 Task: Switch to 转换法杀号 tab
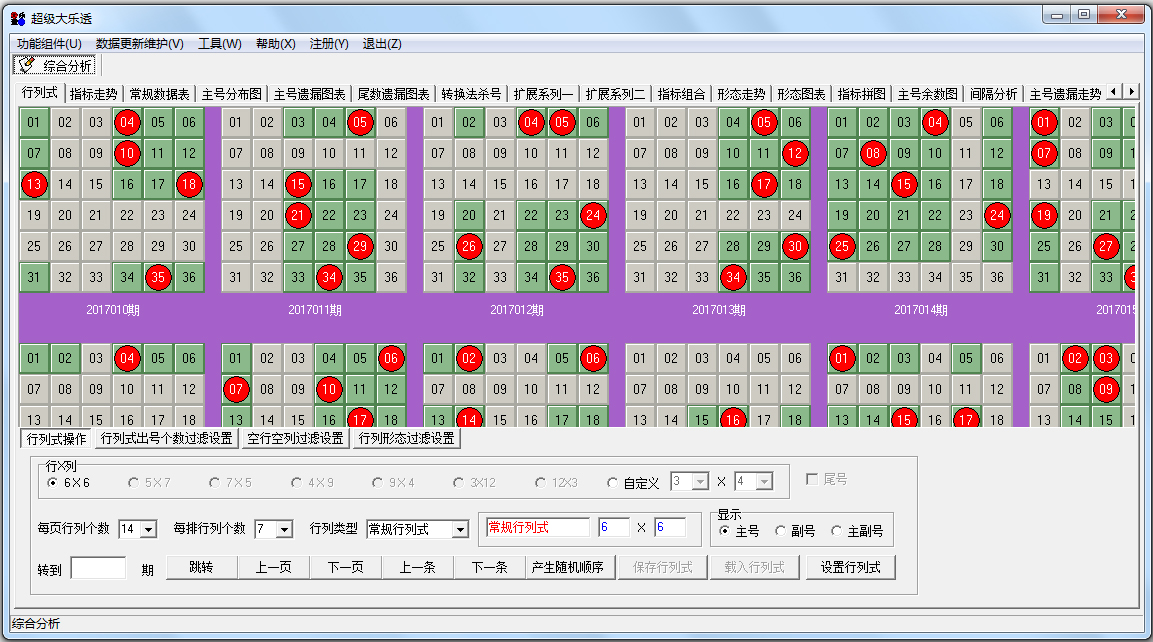click(471, 94)
